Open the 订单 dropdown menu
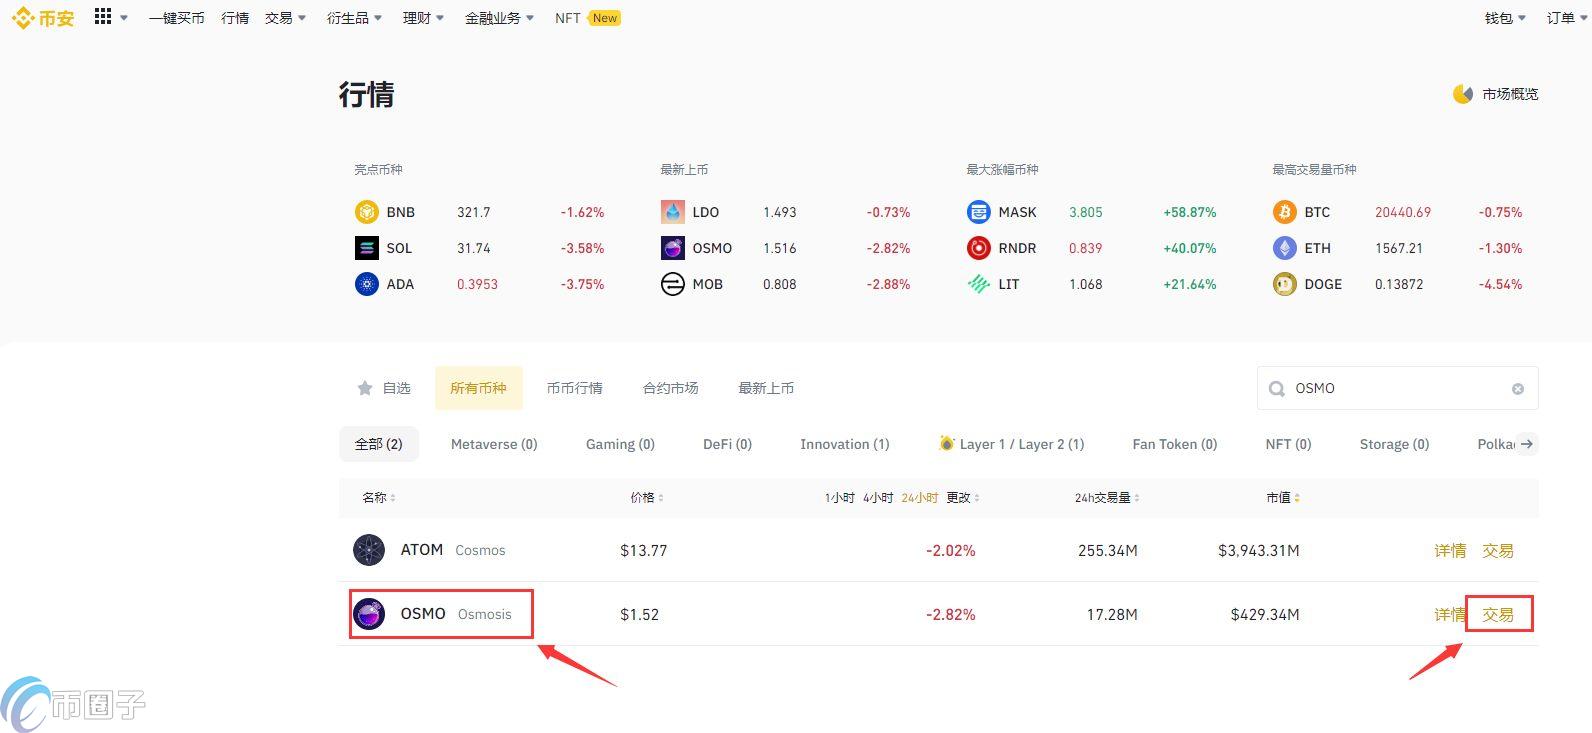The height and width of the screenshot is (733, 1592). pyautogui.click(x=1566, y=18)
